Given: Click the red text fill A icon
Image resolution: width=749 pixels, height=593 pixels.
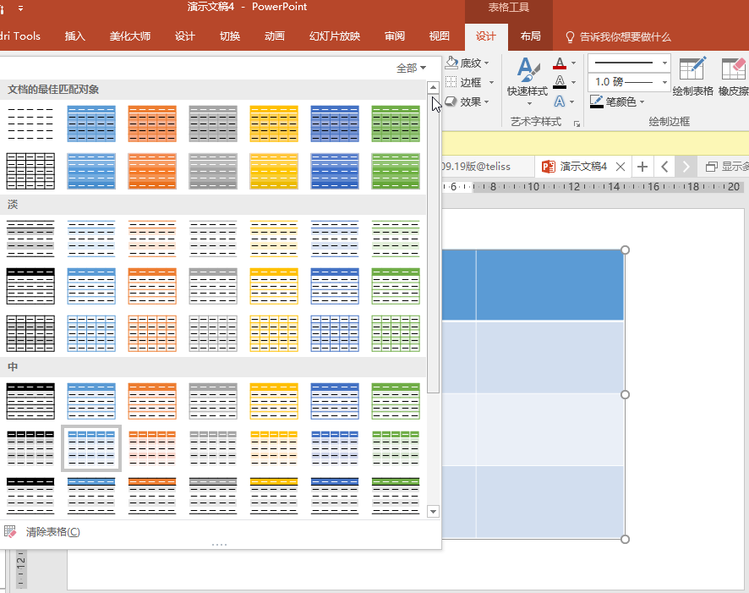Looking at the screenshot, I should pyautogui.click(x=560, y=63).
